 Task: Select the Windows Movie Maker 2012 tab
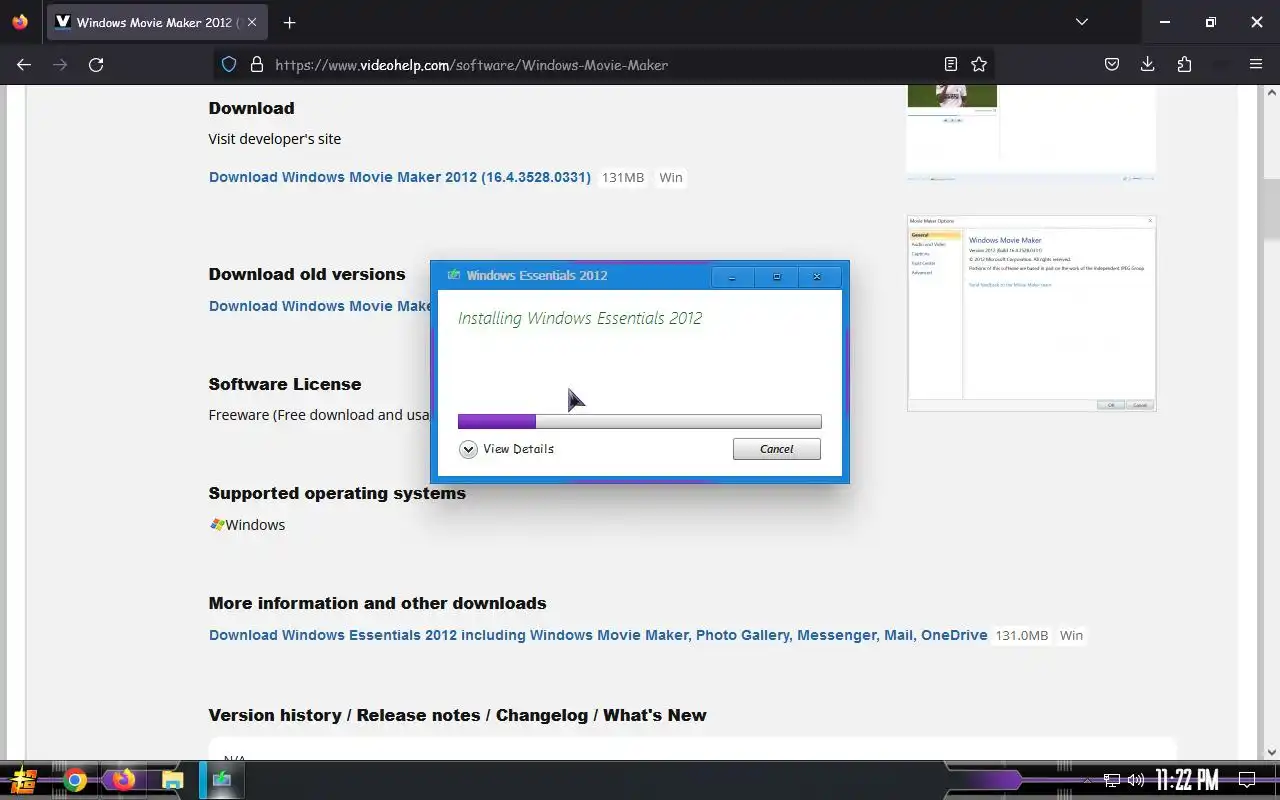158,22
